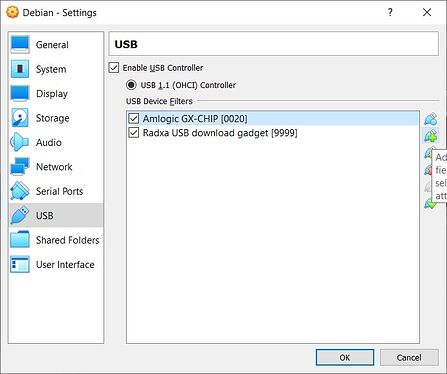
Task: Select Serial Ports in sidebar
Action: click(x=56, y=191)
